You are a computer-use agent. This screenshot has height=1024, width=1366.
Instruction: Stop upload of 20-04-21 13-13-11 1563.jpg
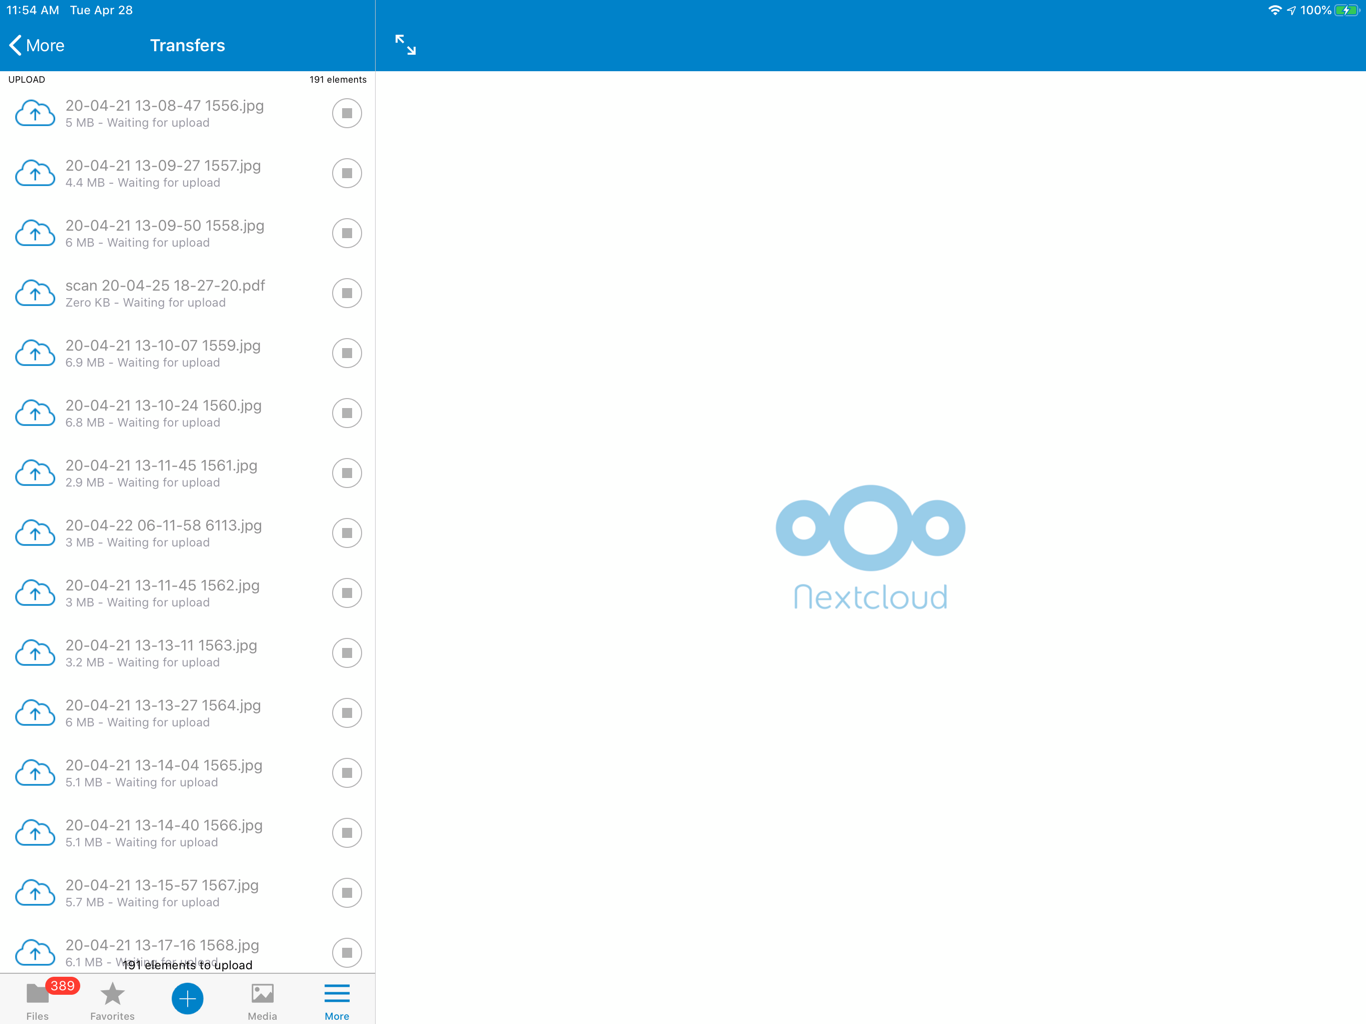click(347, 653)
